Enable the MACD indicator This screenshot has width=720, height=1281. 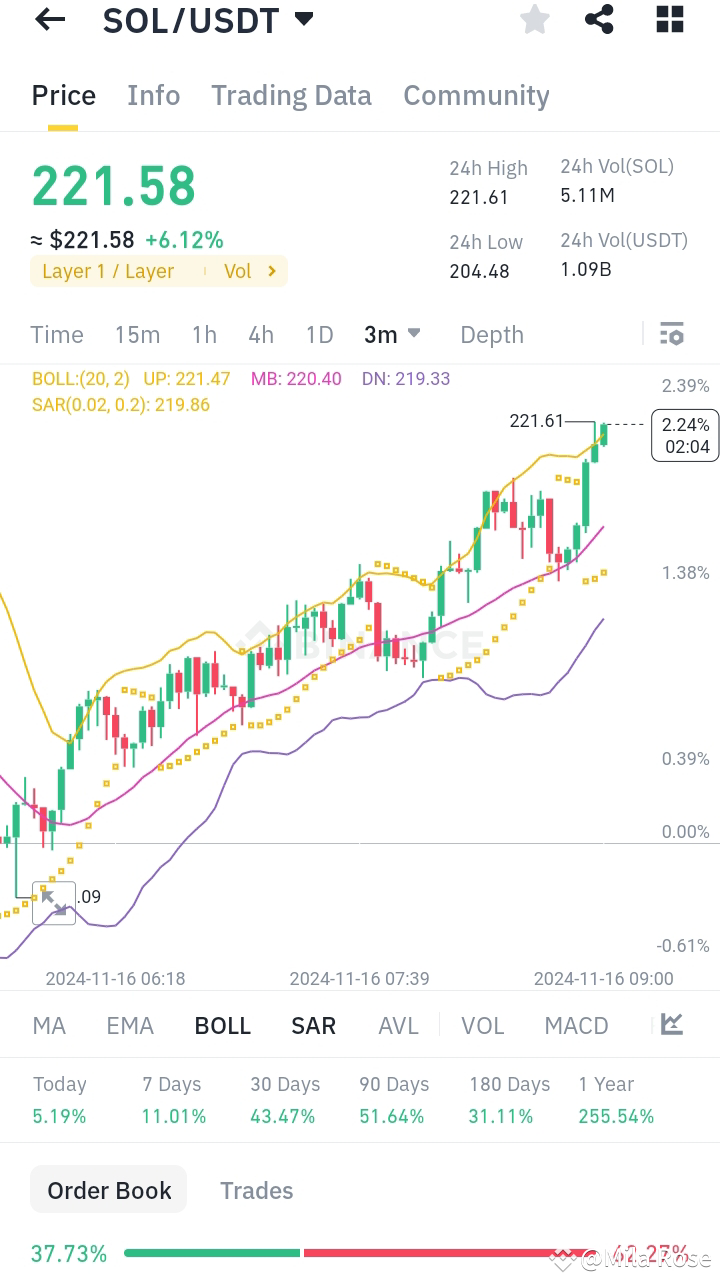click(576, 1025)
